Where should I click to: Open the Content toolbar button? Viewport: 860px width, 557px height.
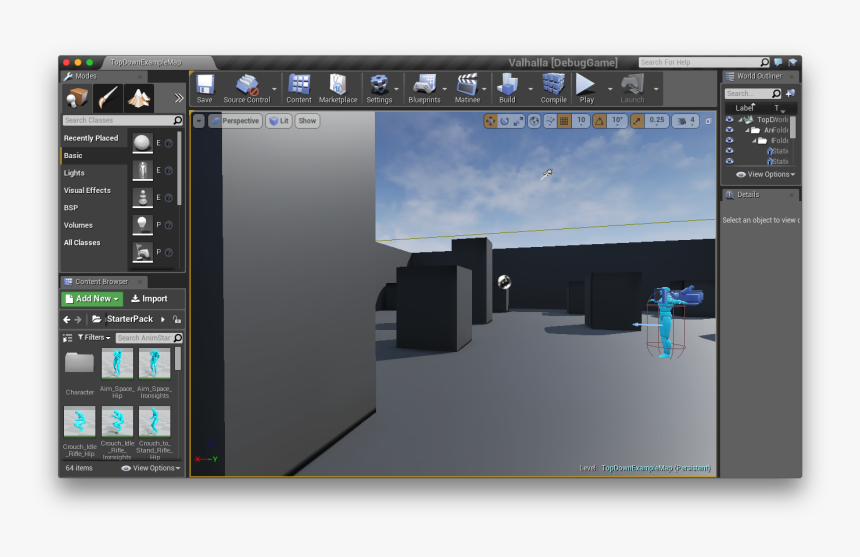[299, 88]
